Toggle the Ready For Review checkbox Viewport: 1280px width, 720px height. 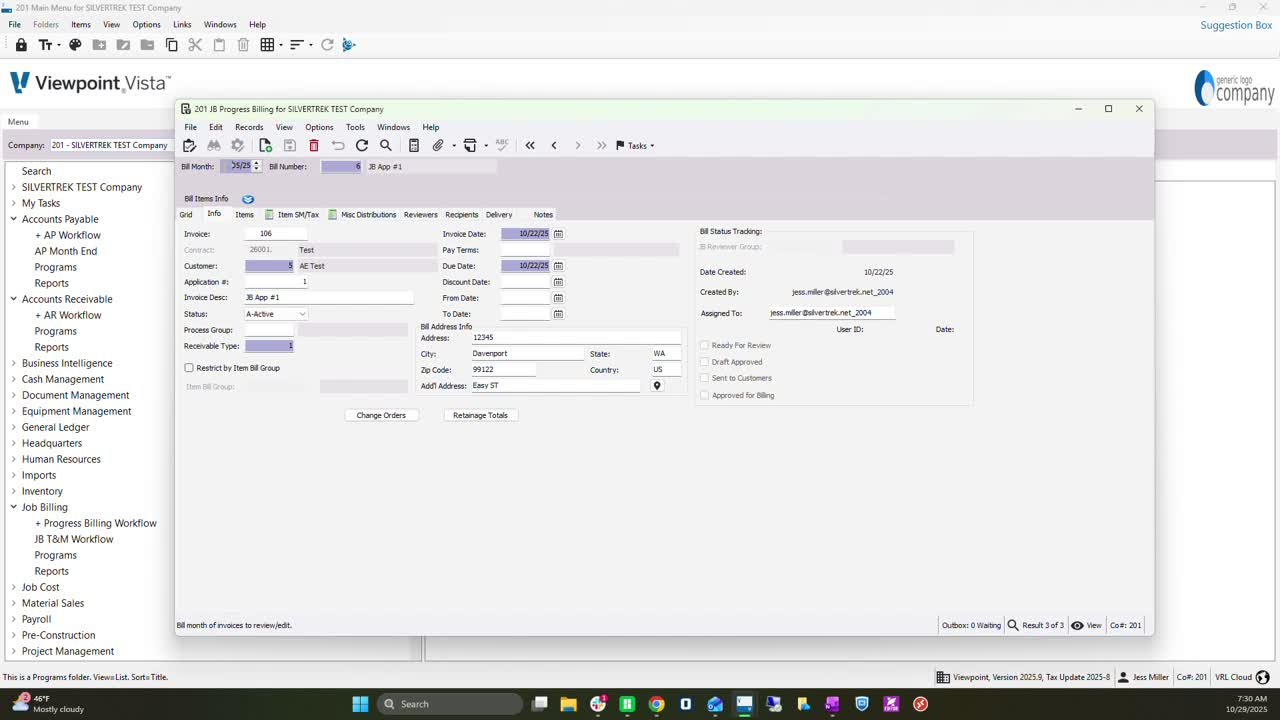click(704, 346)
